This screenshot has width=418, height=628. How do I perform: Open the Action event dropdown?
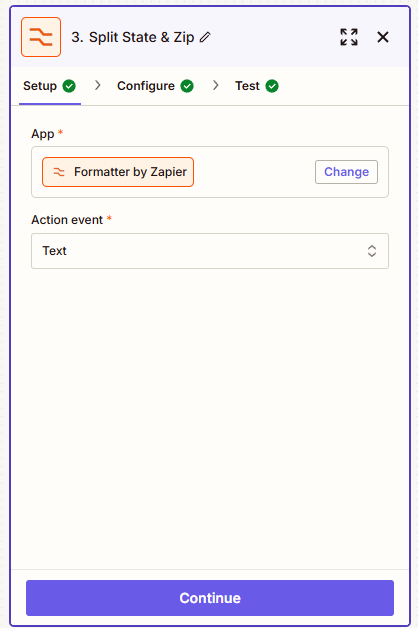pyautogui.click(x=210, y=251)
